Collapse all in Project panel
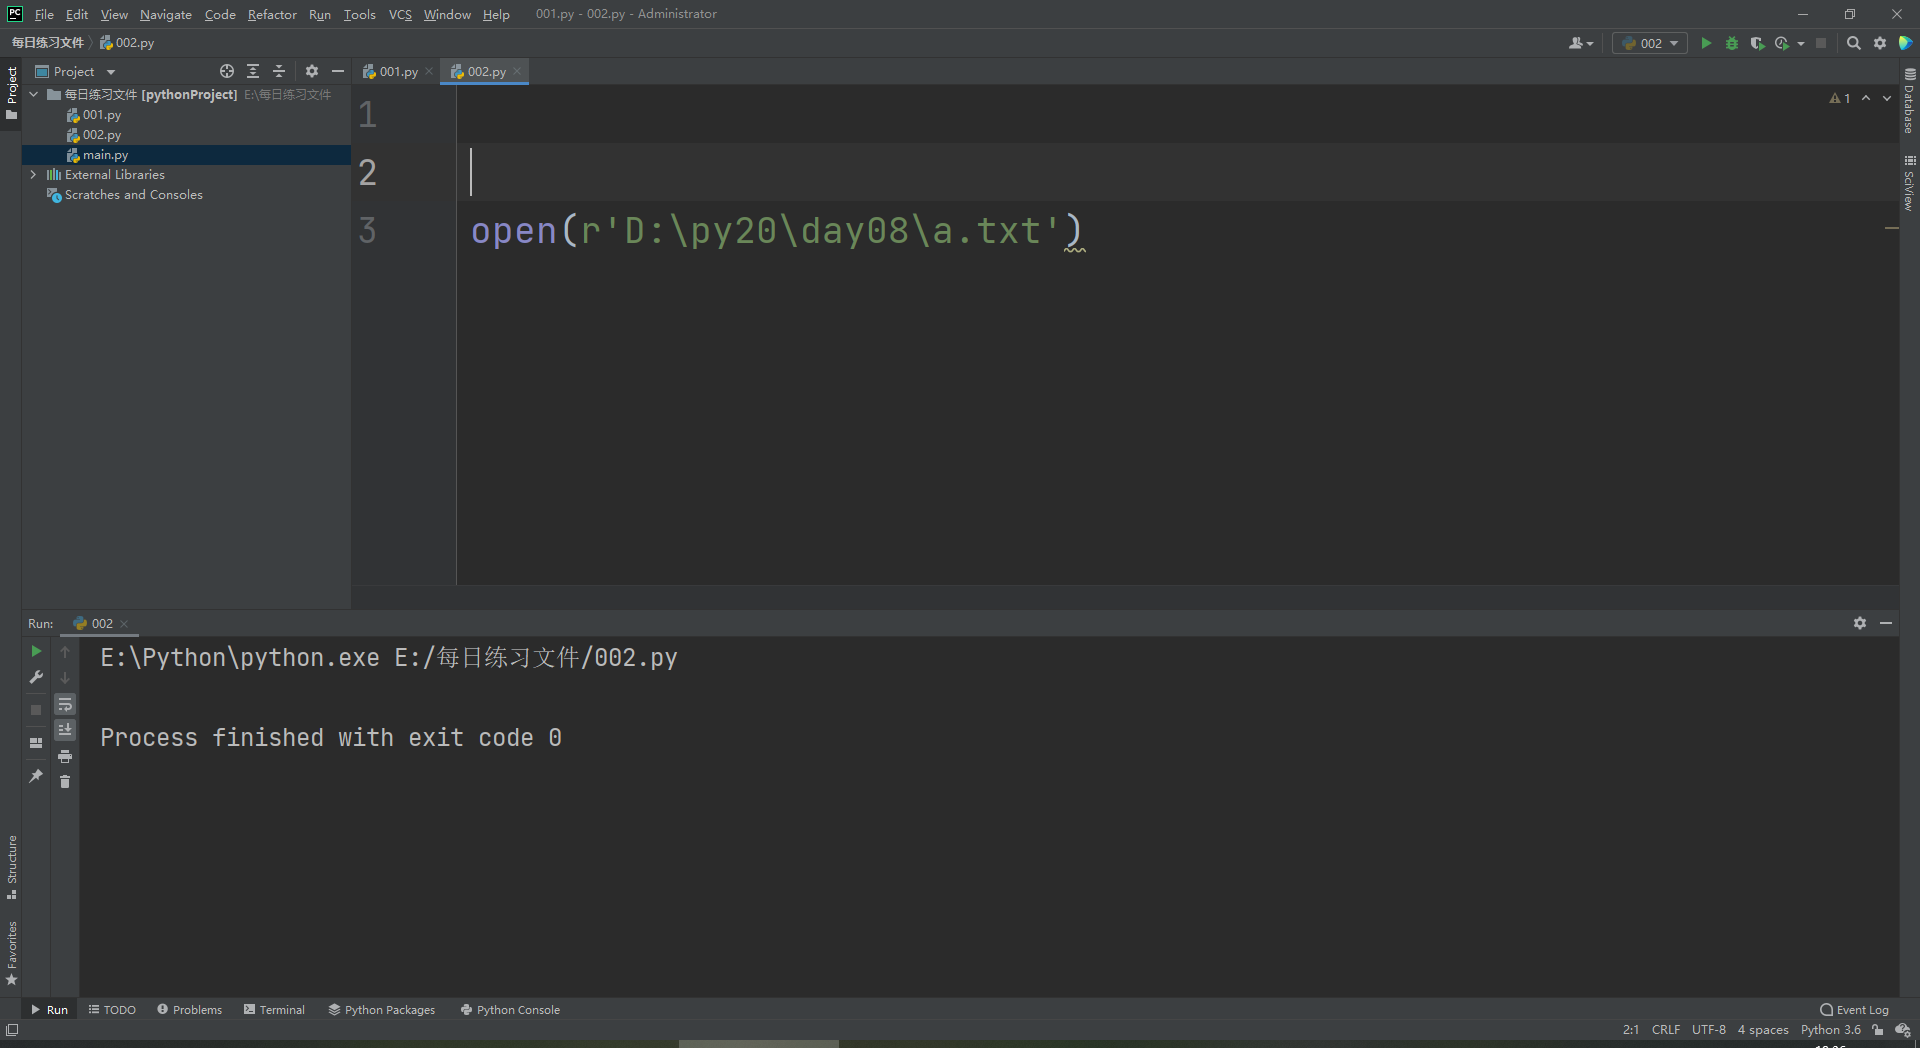 click(279, 71)
